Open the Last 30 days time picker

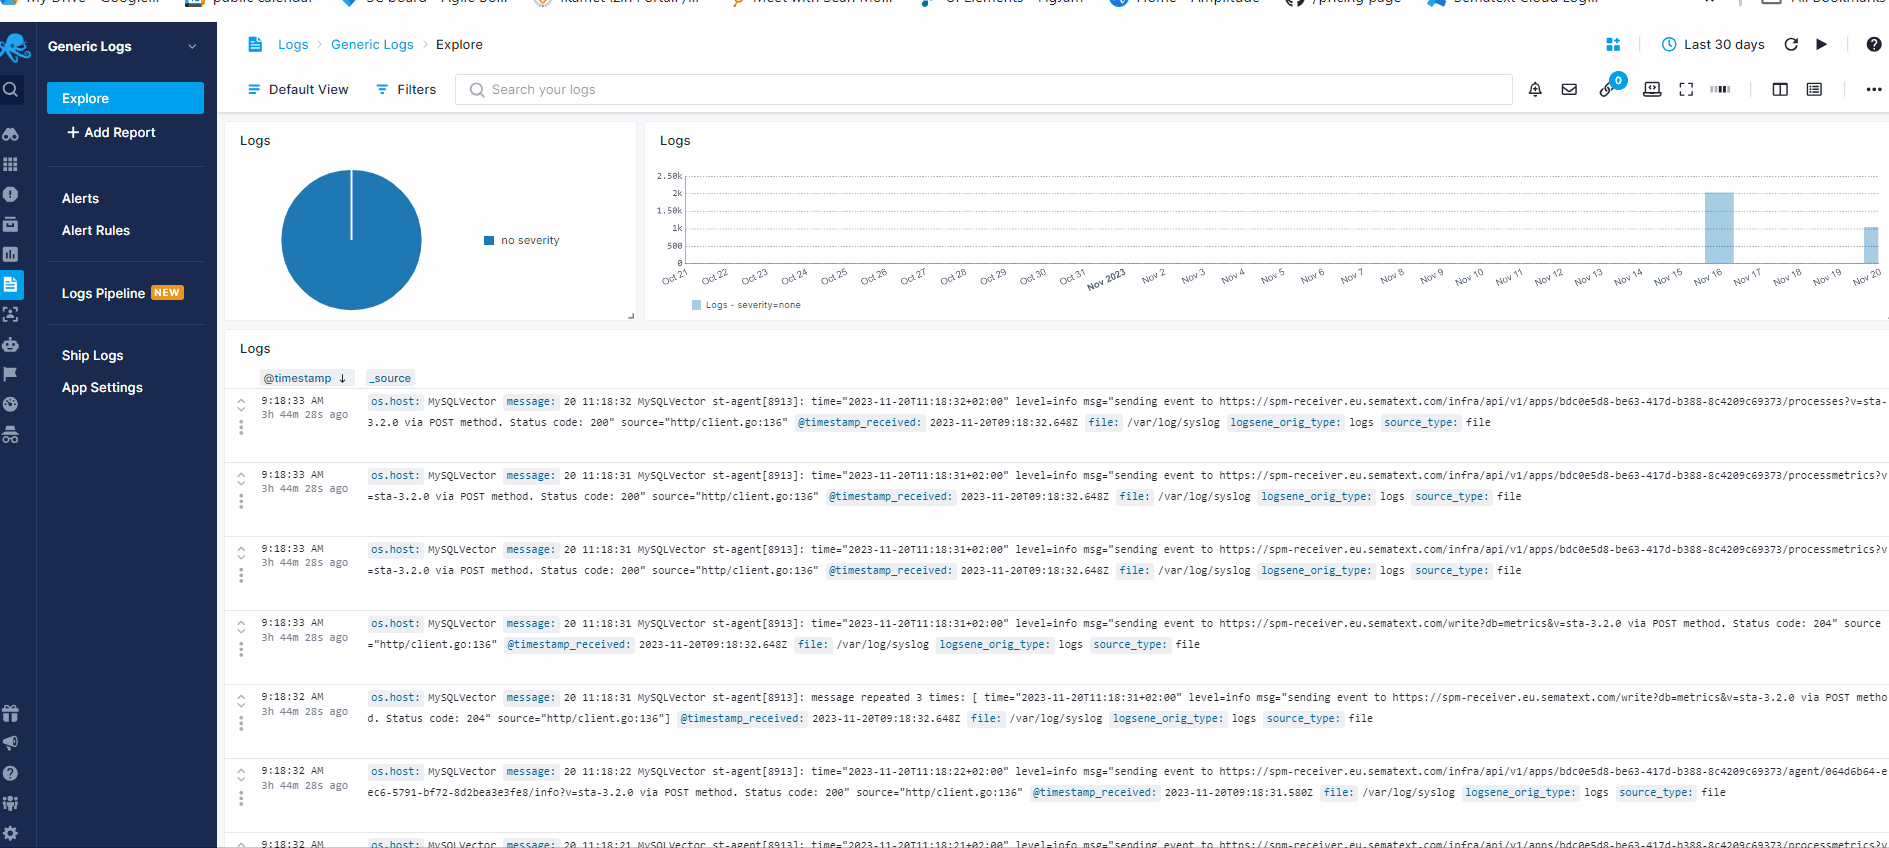(1713, 45)
